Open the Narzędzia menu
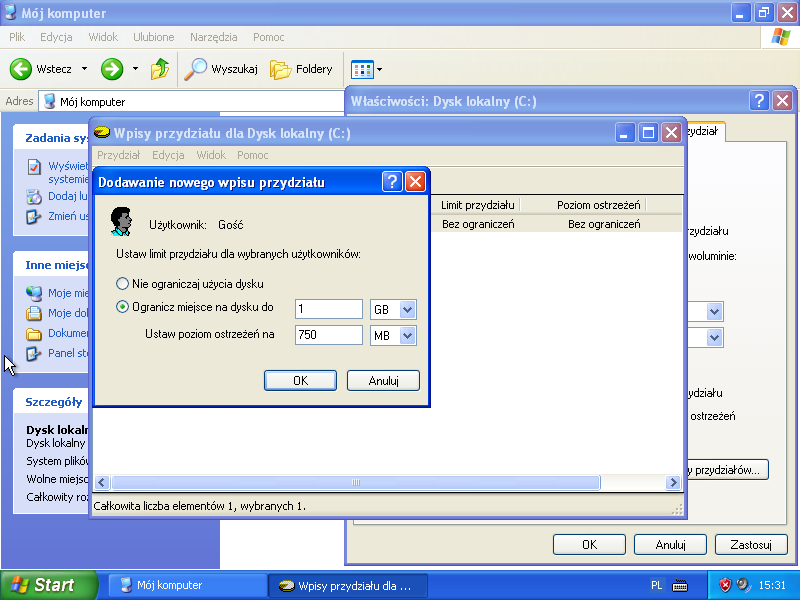This screenshot has width=800, height=600. tap(213, 37)
